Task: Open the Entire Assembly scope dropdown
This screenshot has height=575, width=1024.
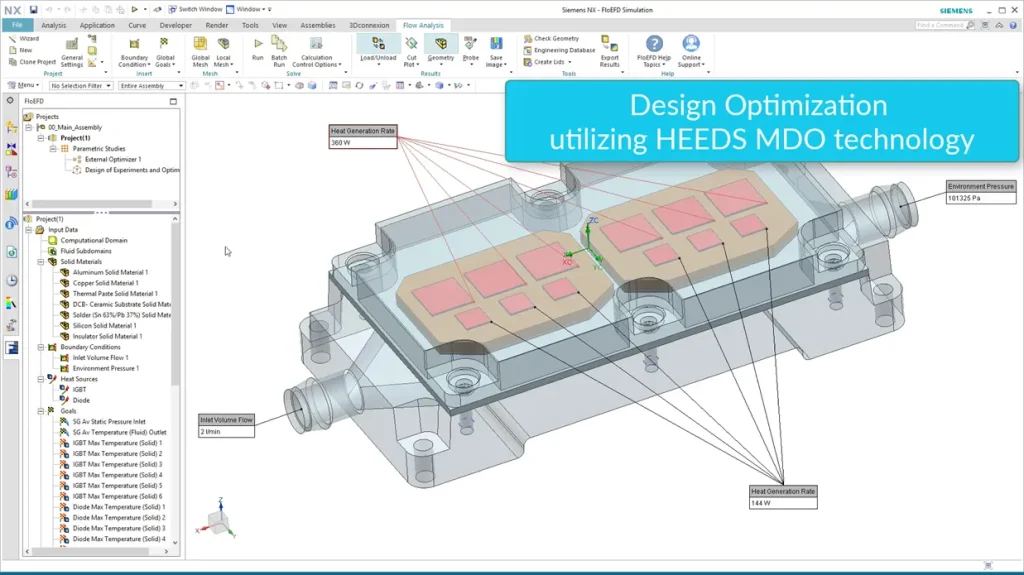Action: pyautogui.click(x=151, y=86)
